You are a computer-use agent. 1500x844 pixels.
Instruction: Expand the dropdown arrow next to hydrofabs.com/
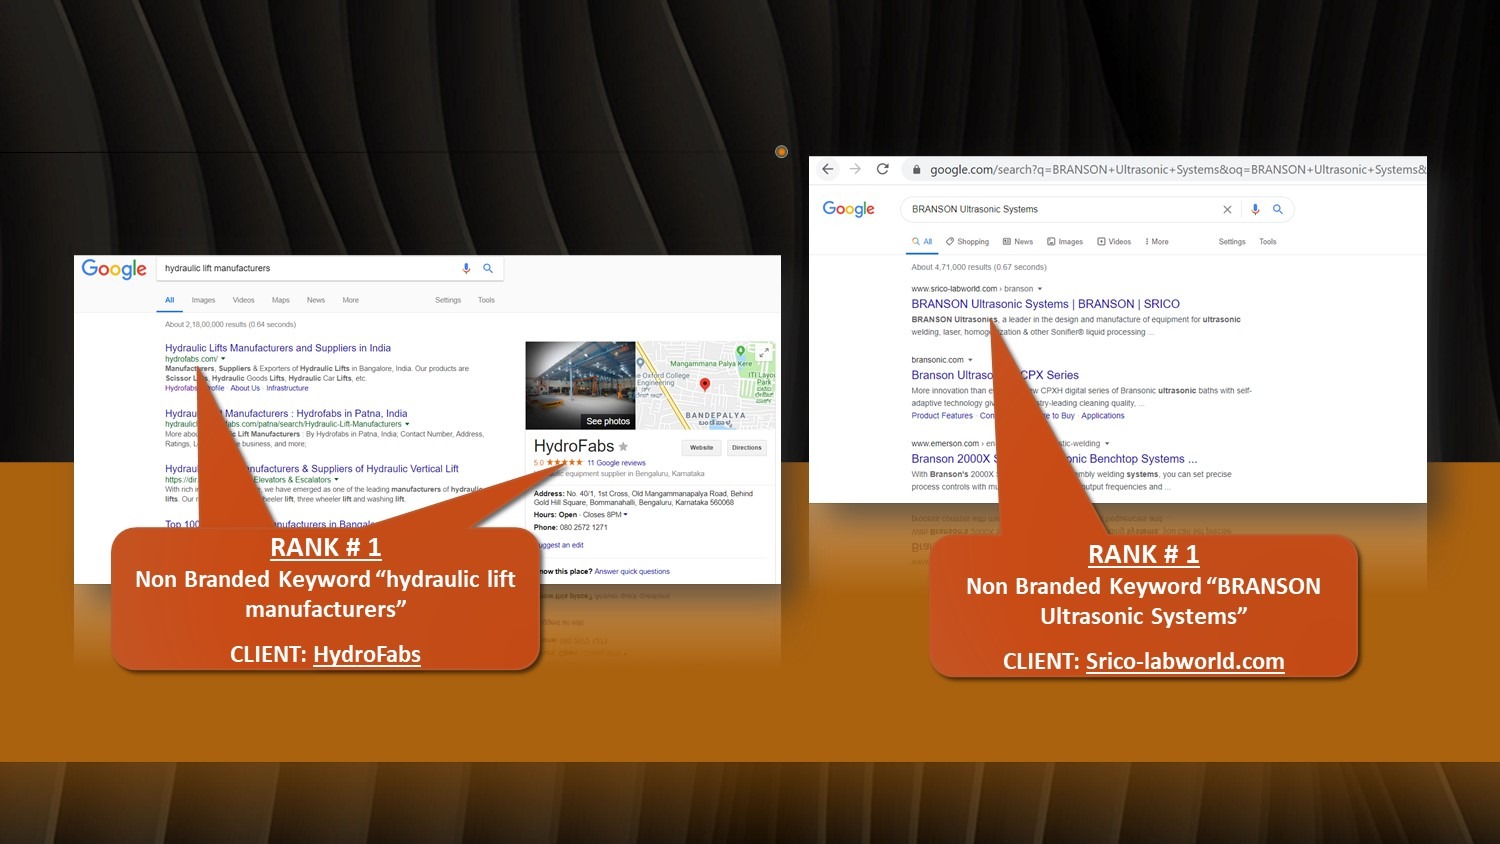[x=223, y=359]
